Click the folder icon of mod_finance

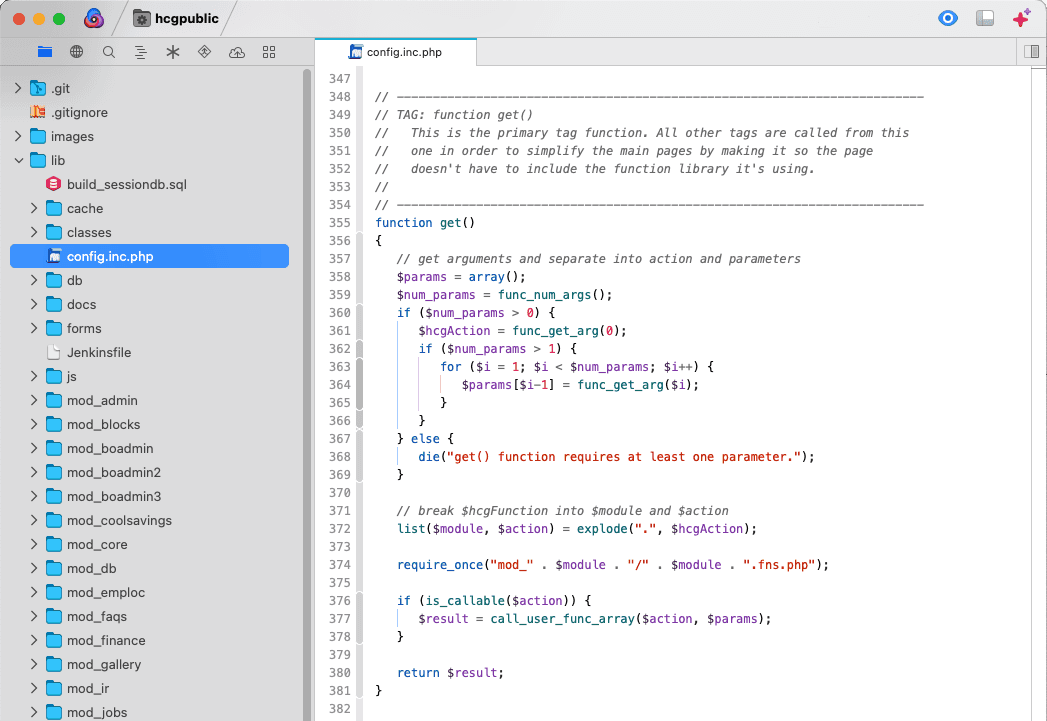(54, 641)
